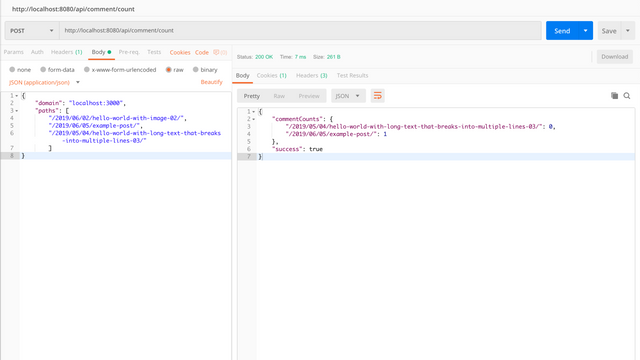
Task: Select the response Body tab
Action: 242,76
